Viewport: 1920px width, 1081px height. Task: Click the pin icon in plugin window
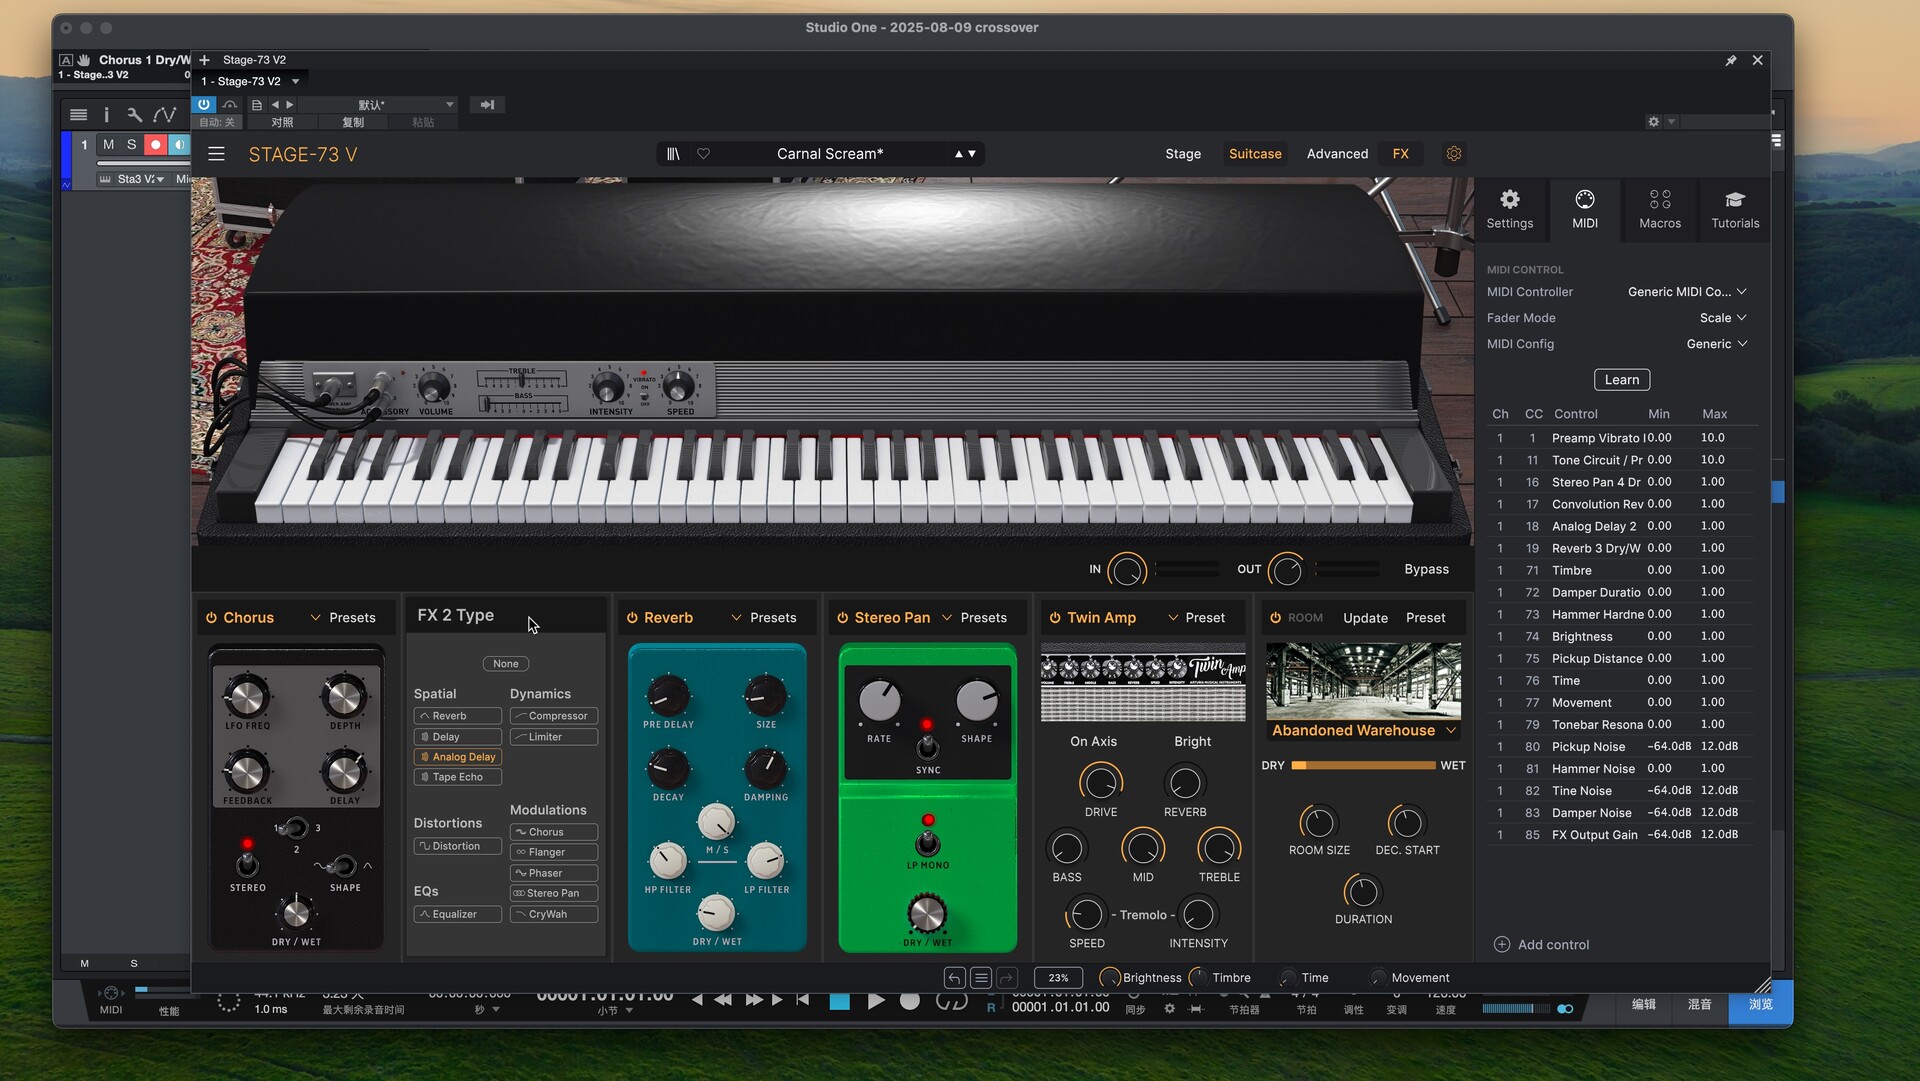coord(1731,60)
